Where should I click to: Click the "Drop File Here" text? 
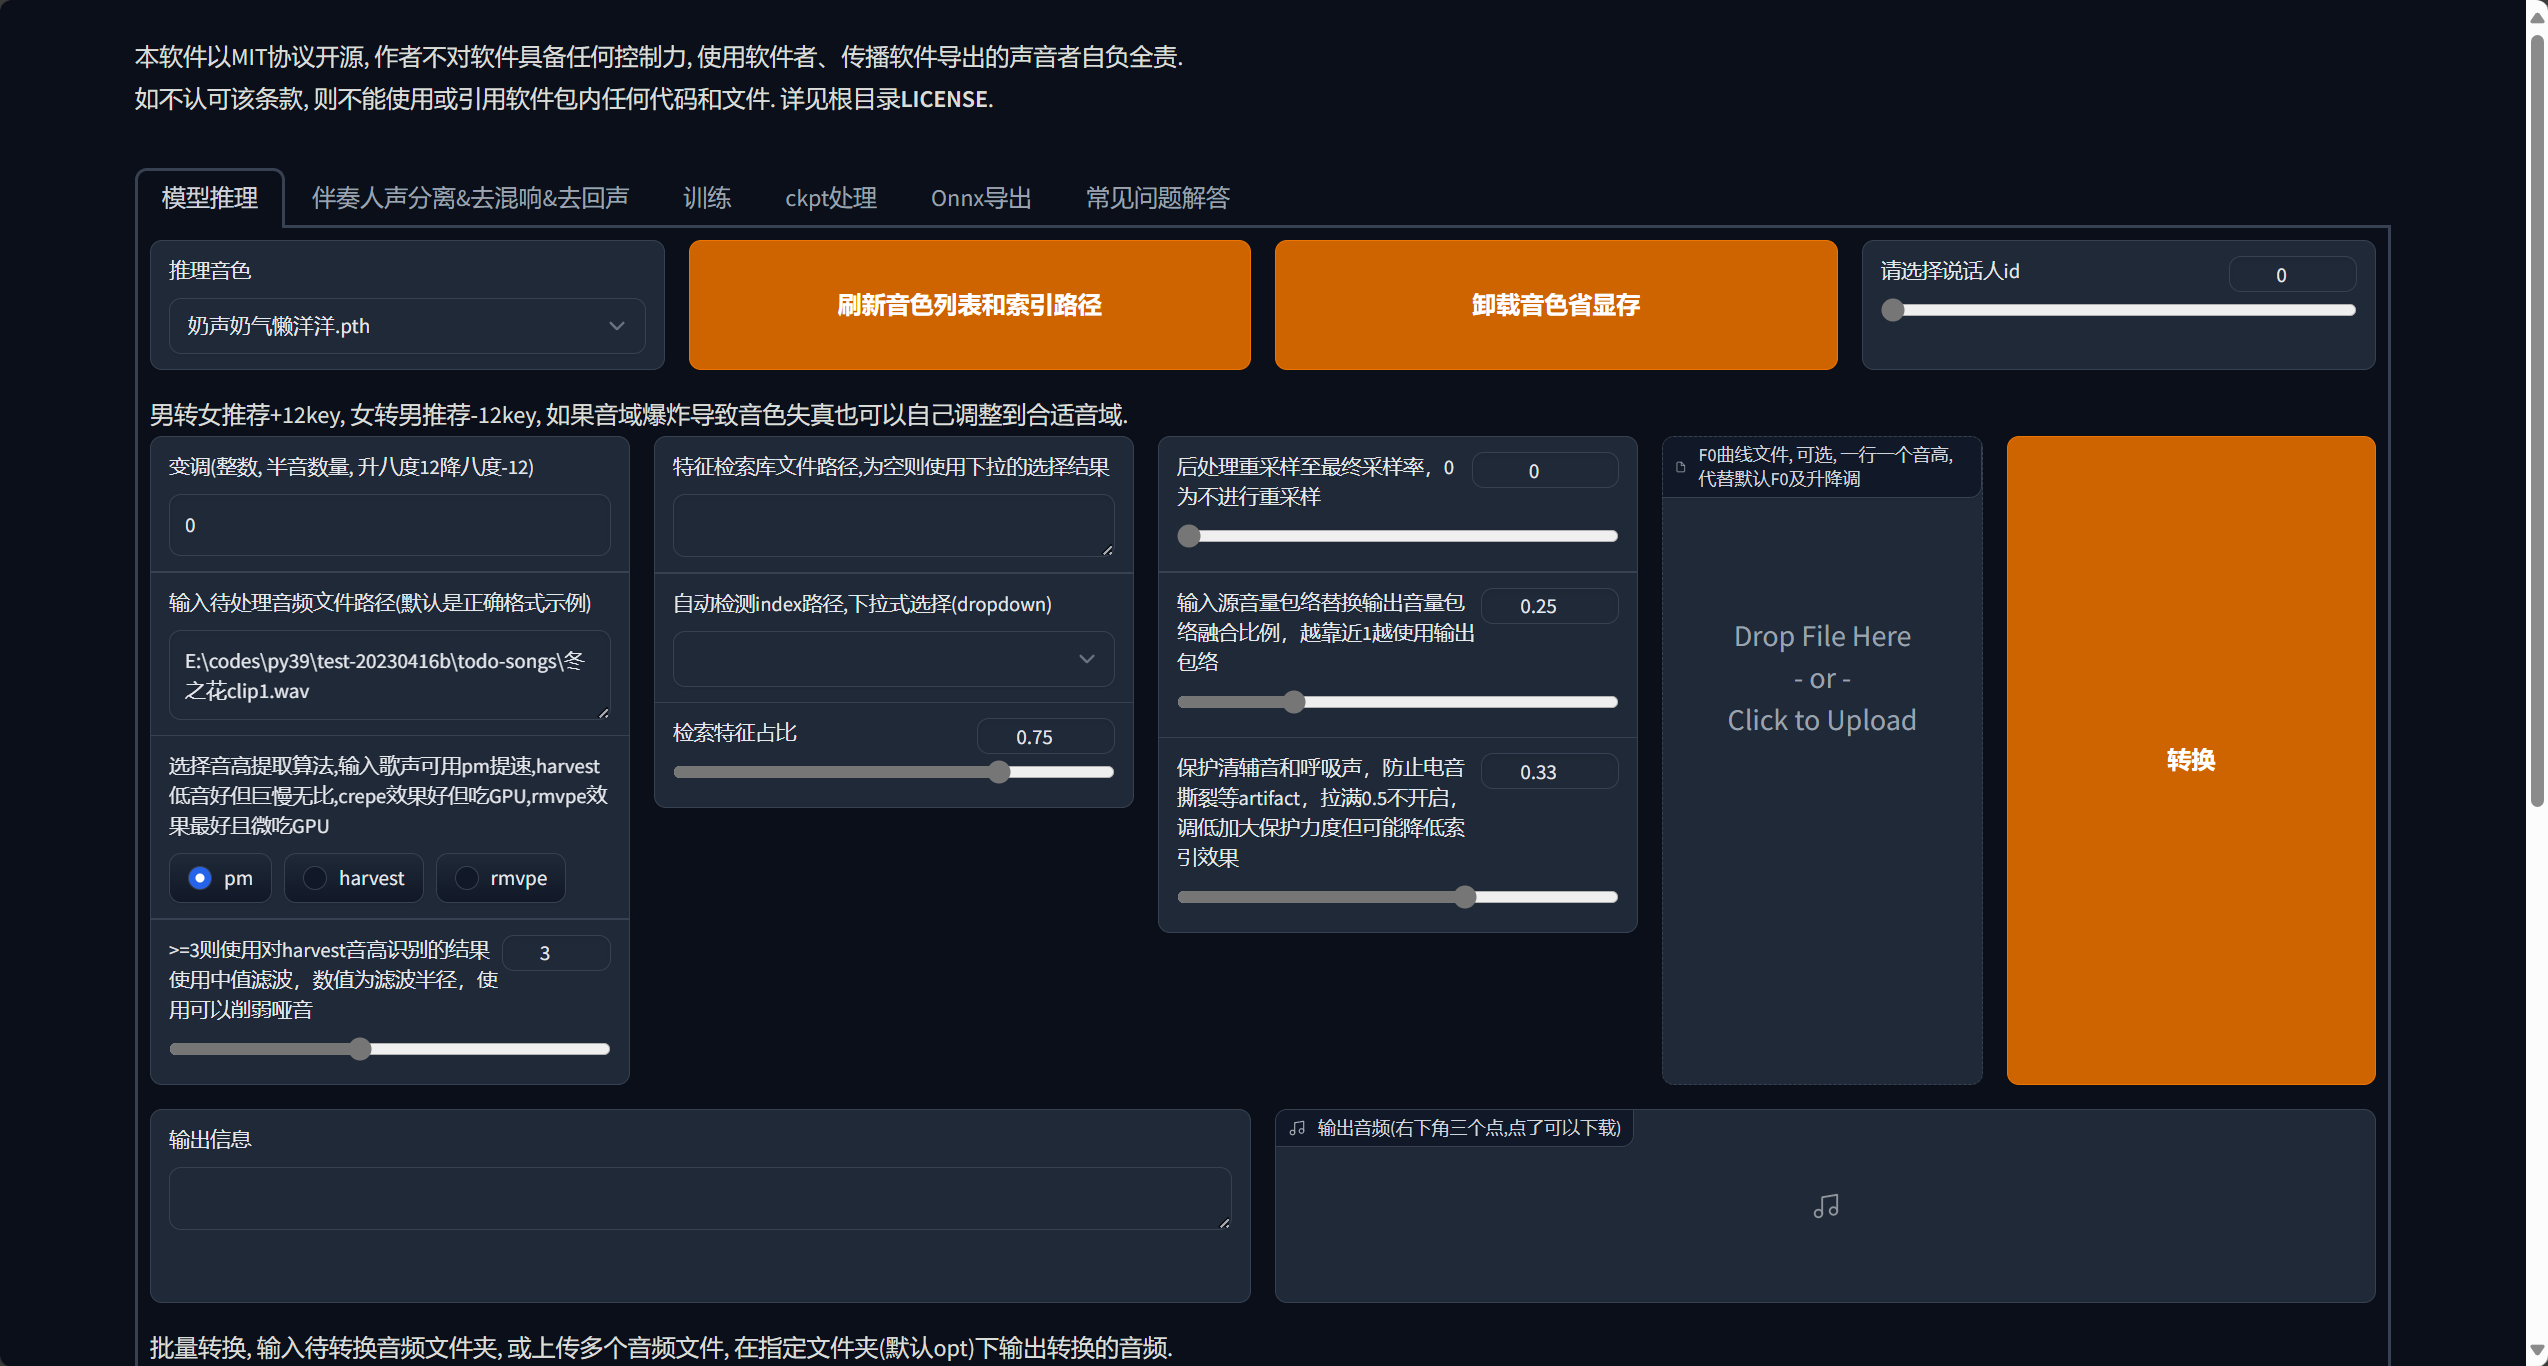click(1822, 637)
